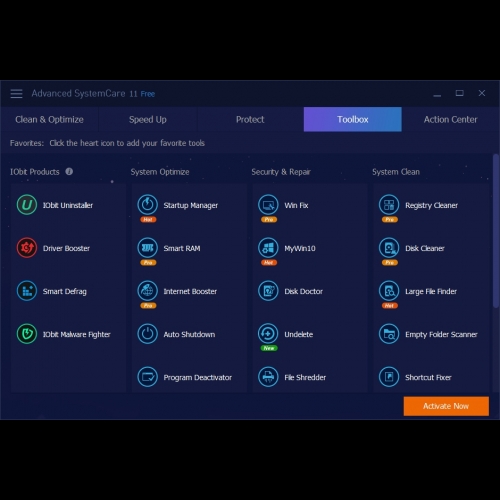Launch the Internet Booster icon

click(x=147, y=291)
